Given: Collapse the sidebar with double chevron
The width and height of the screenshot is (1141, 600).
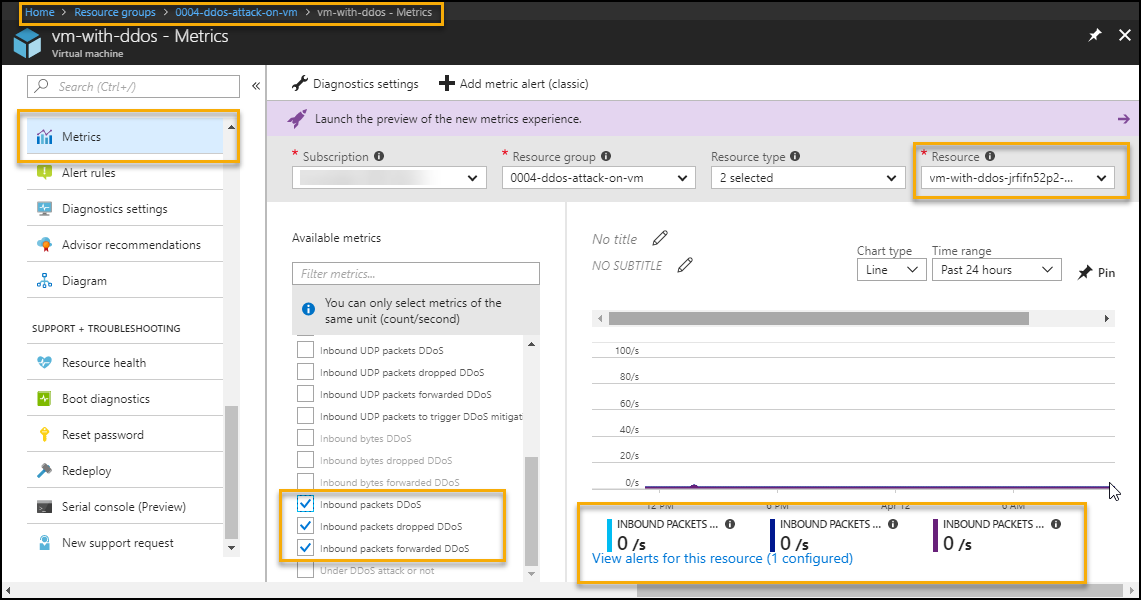Looking at the screenshot, I should (x=256, y=86).
